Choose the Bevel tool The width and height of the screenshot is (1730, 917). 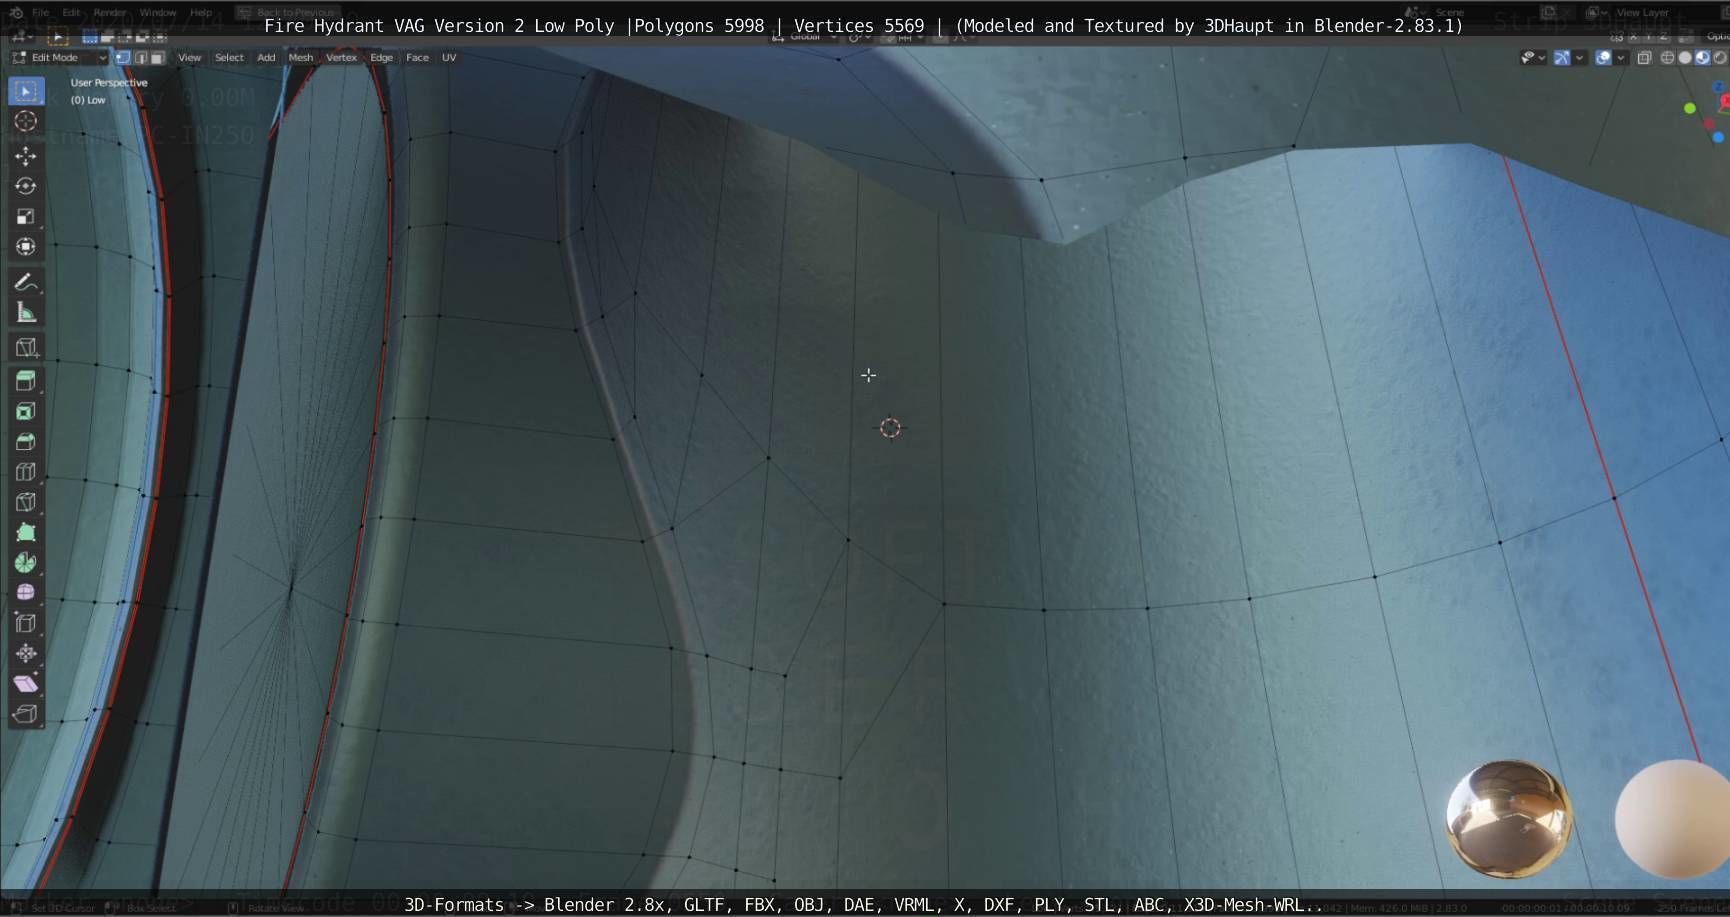pyautogui.click(x=26, y=441)
